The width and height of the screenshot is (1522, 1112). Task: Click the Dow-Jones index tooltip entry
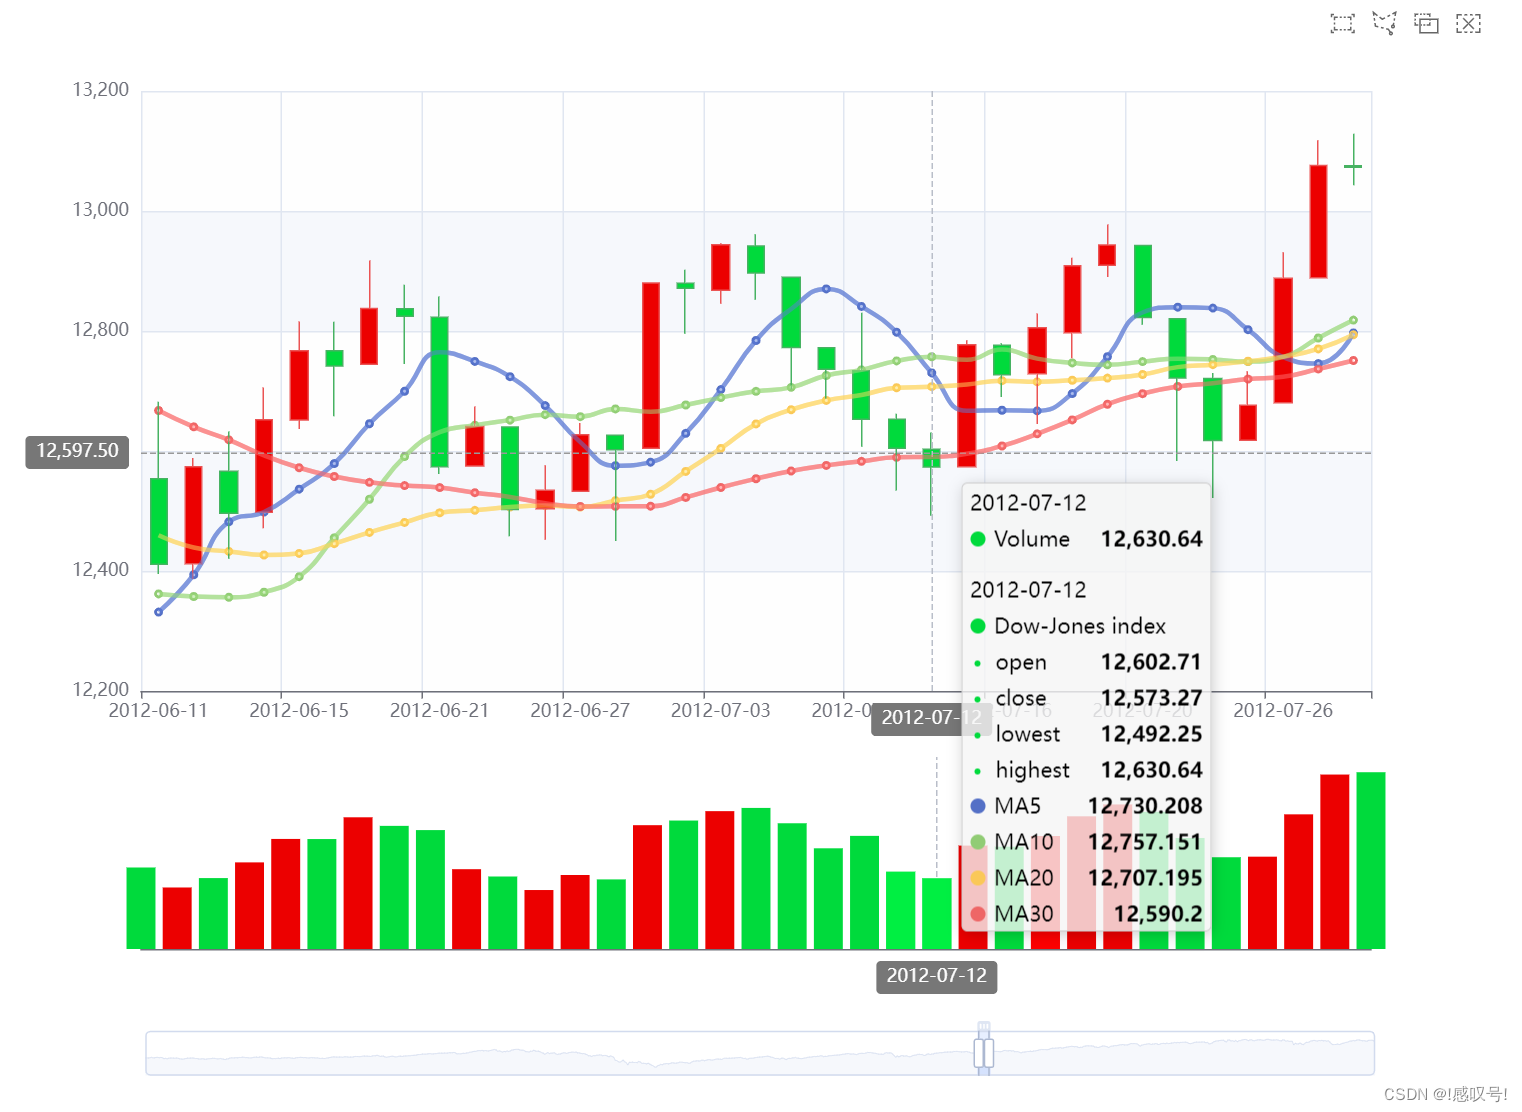pos(1068,626)
